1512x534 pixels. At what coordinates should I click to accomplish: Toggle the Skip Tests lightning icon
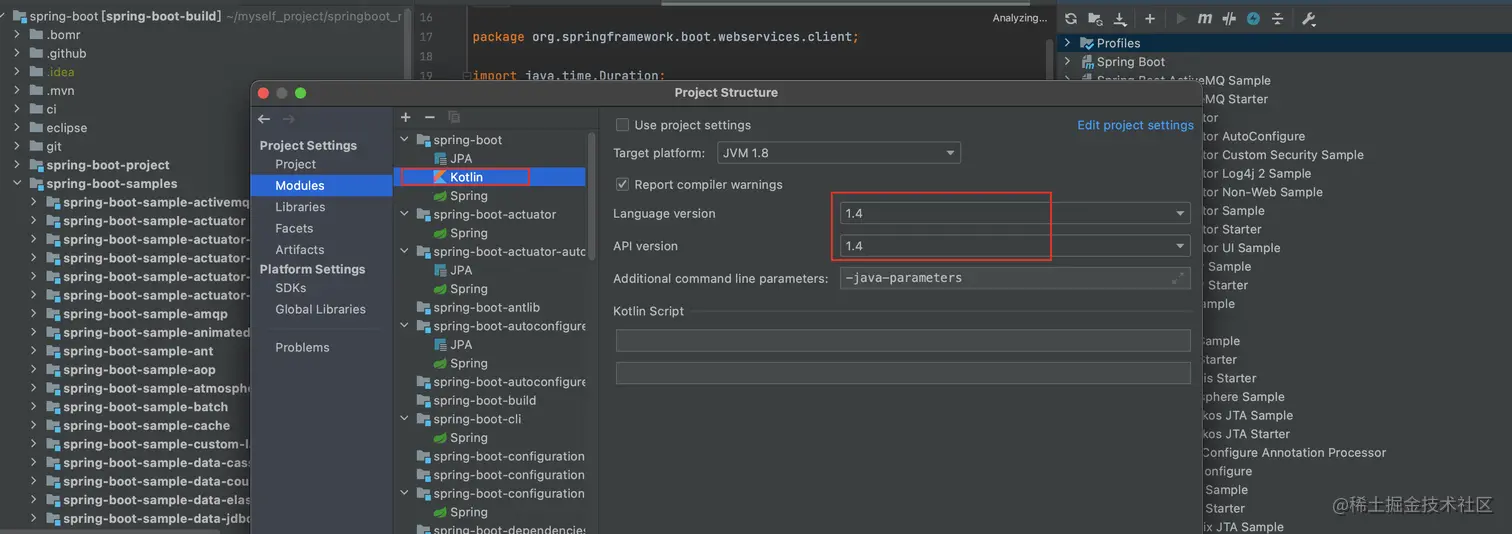1253,19
